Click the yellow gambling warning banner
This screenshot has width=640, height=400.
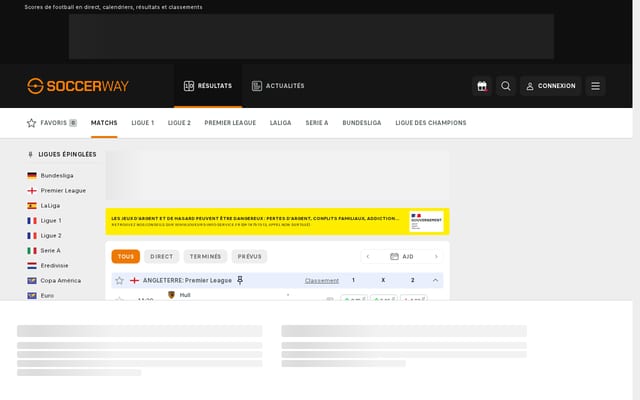[x=278, y=222]
